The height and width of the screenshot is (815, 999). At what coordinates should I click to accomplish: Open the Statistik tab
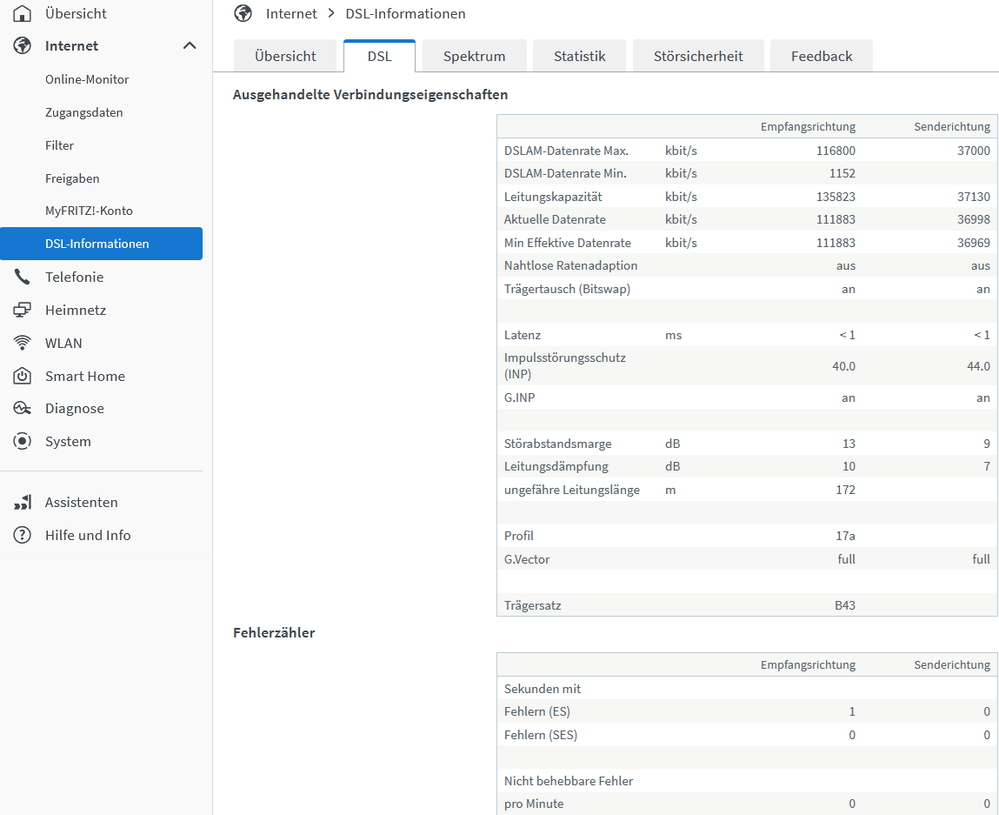[x=579, y=56]
